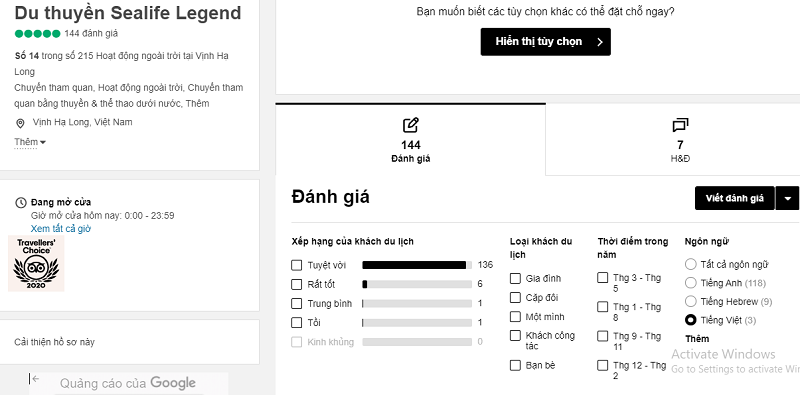The width and height of the screenshot is (800, 395).
Task: Open dropdown arrow beside Viết đánh giá
Action: pyautogui.click(x=787, y=198)
